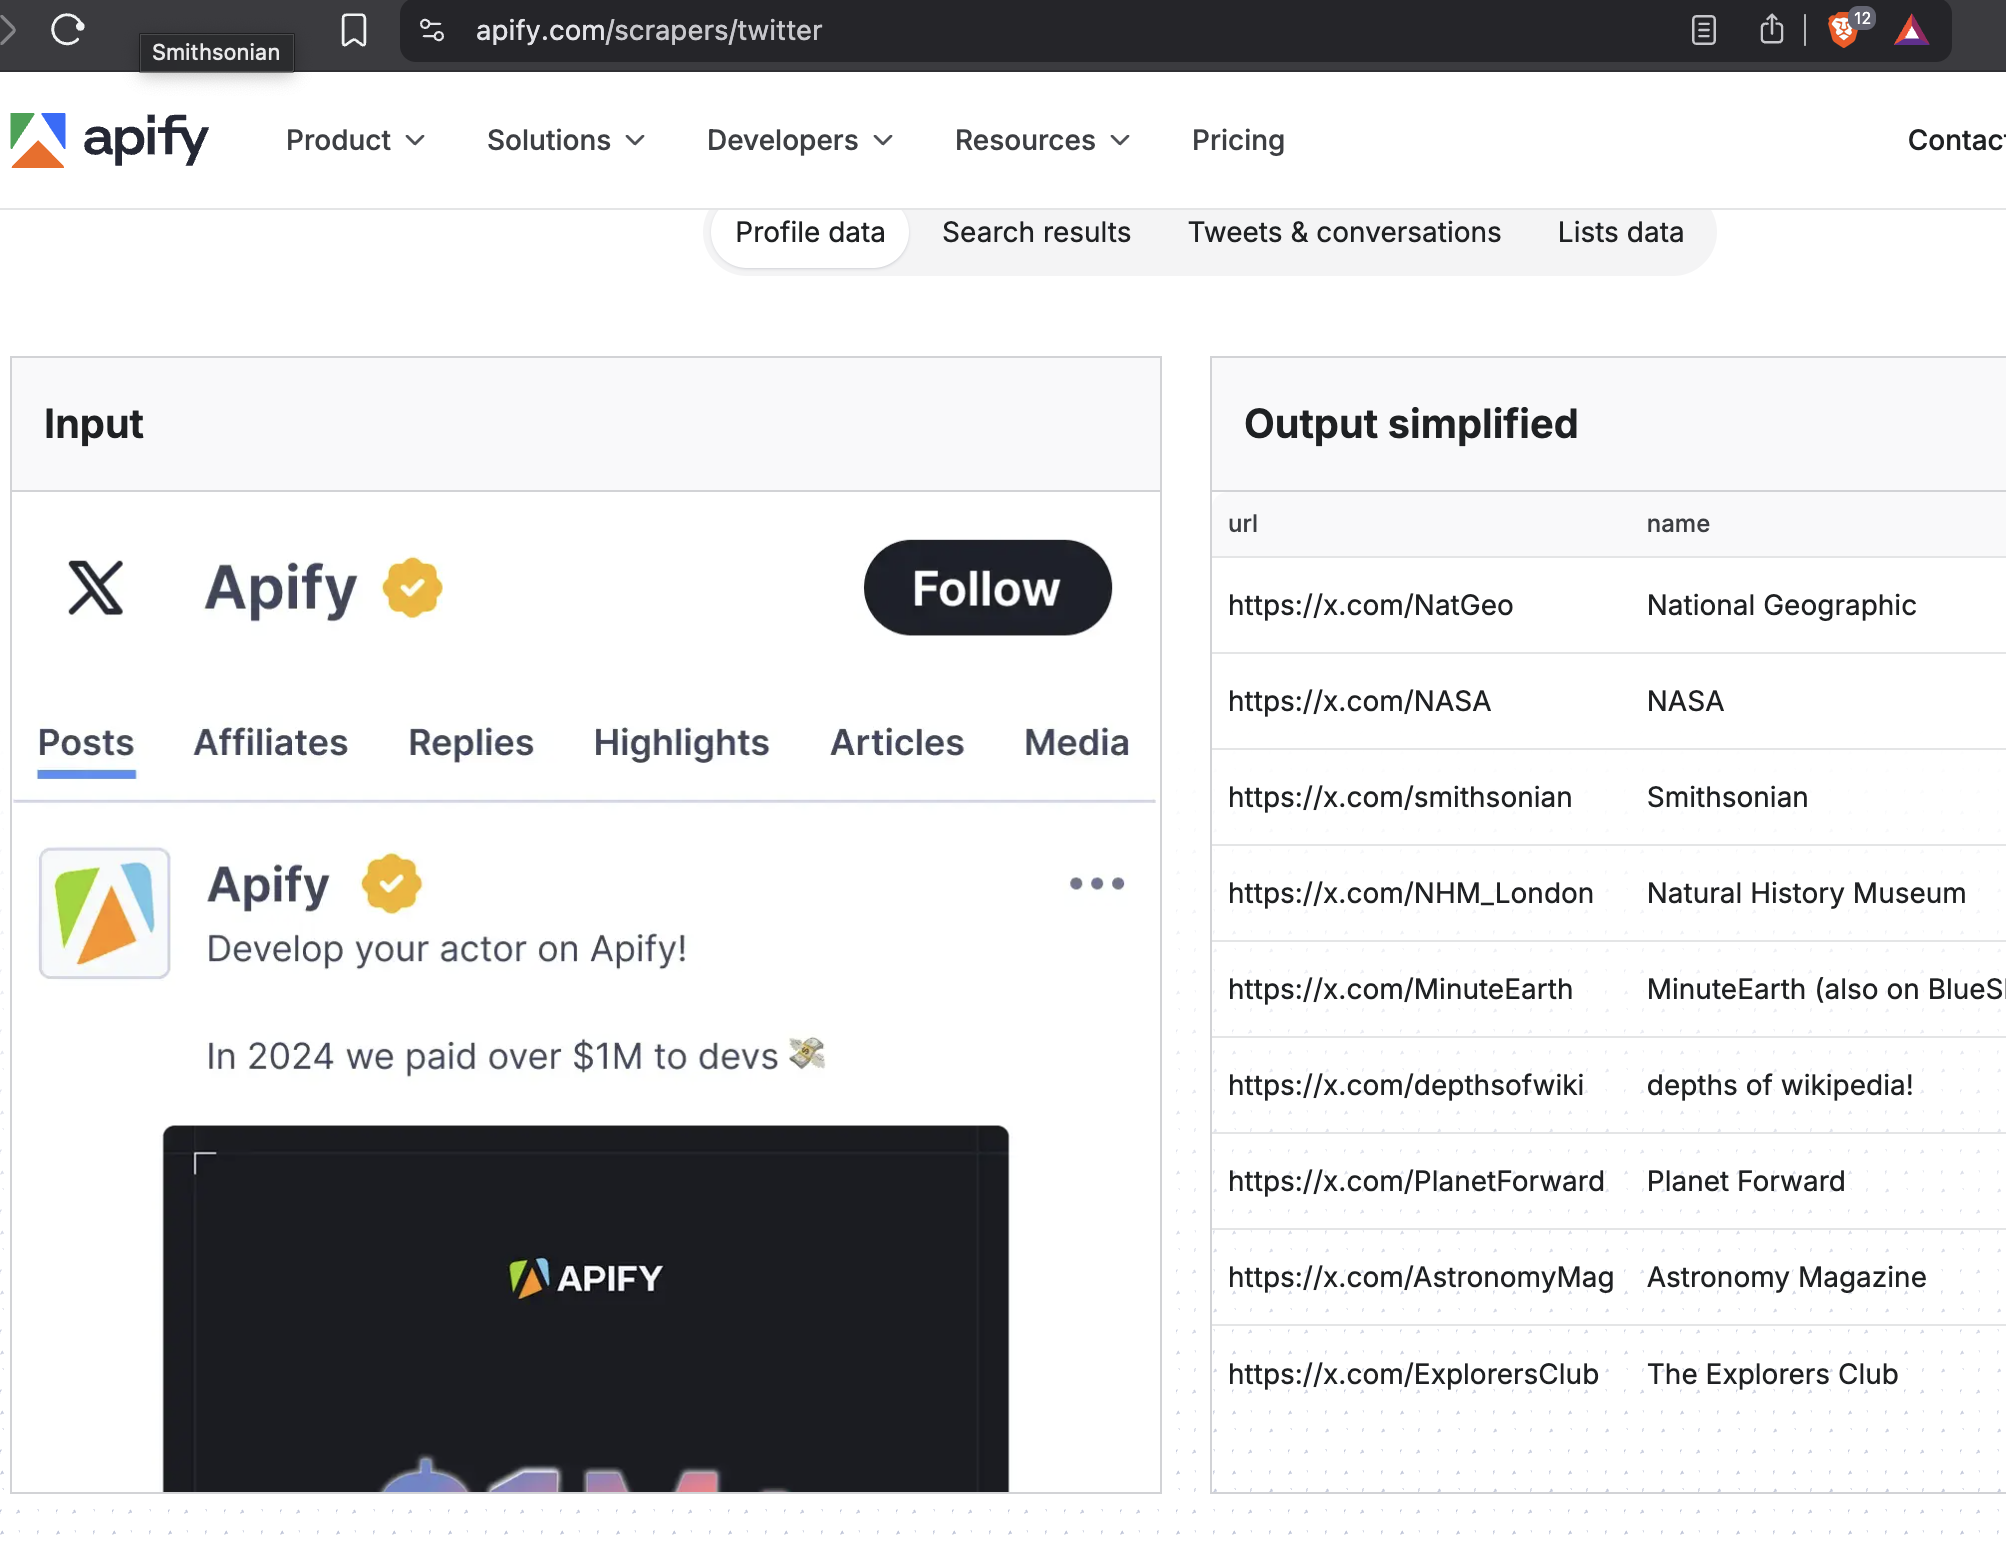Click the verified badge beside the Apify header
2006x1544 pixels.
412,588
